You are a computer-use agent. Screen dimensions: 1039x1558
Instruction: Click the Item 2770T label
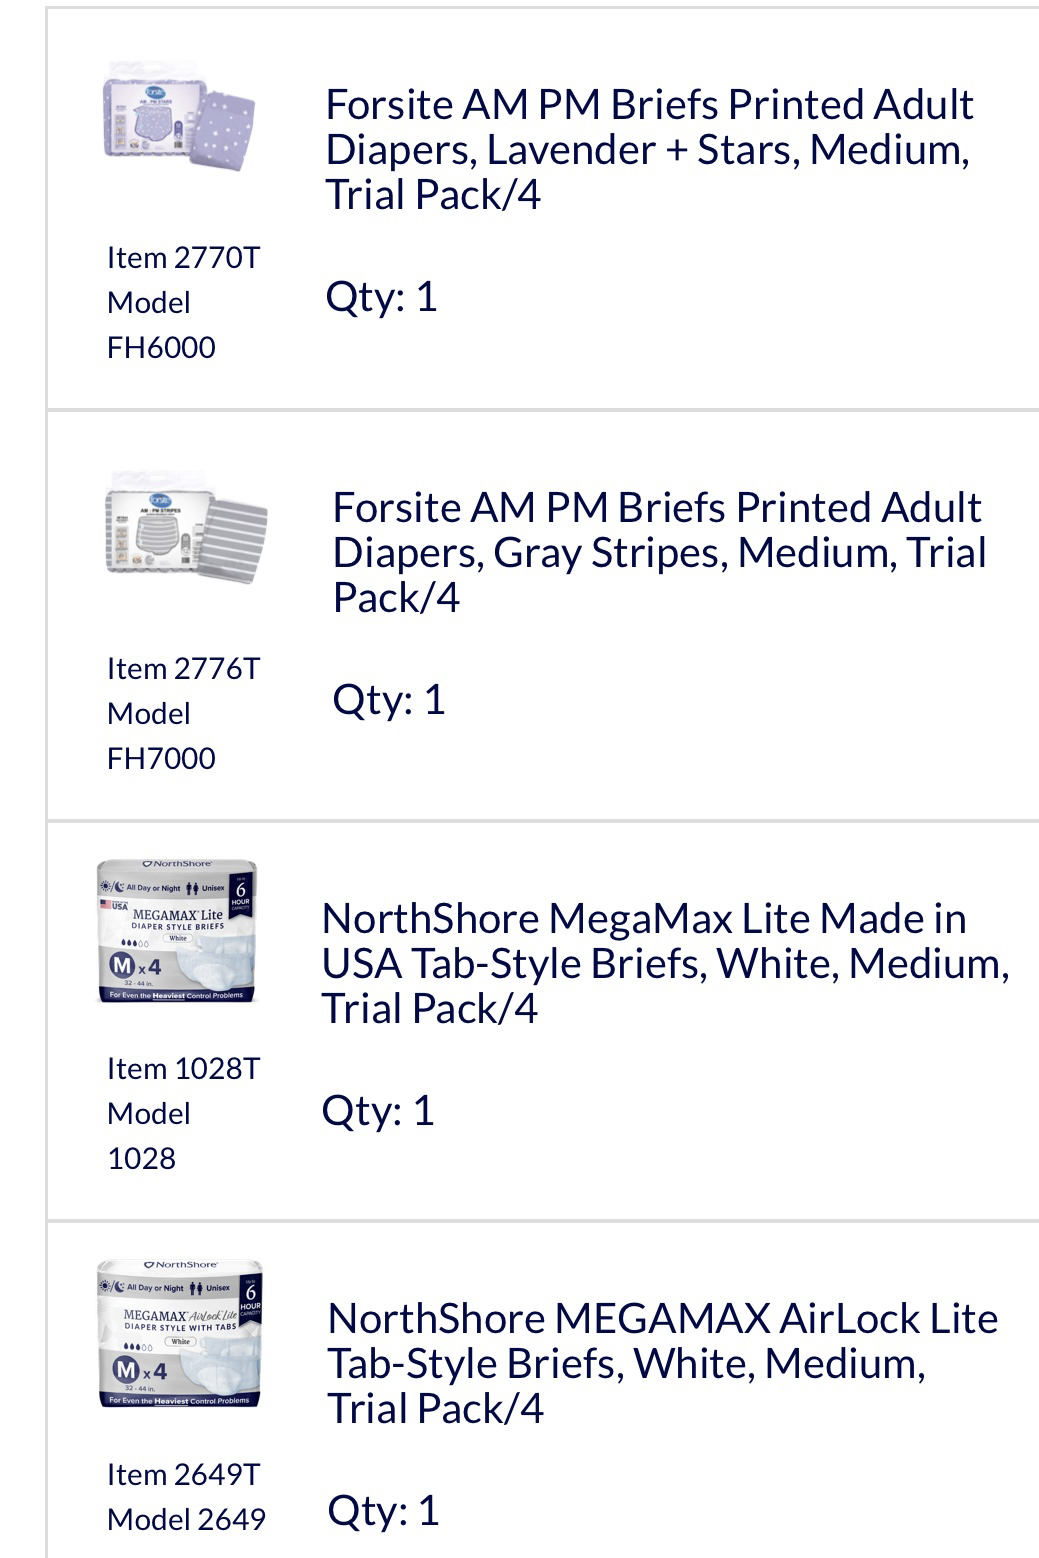(183, 258)
